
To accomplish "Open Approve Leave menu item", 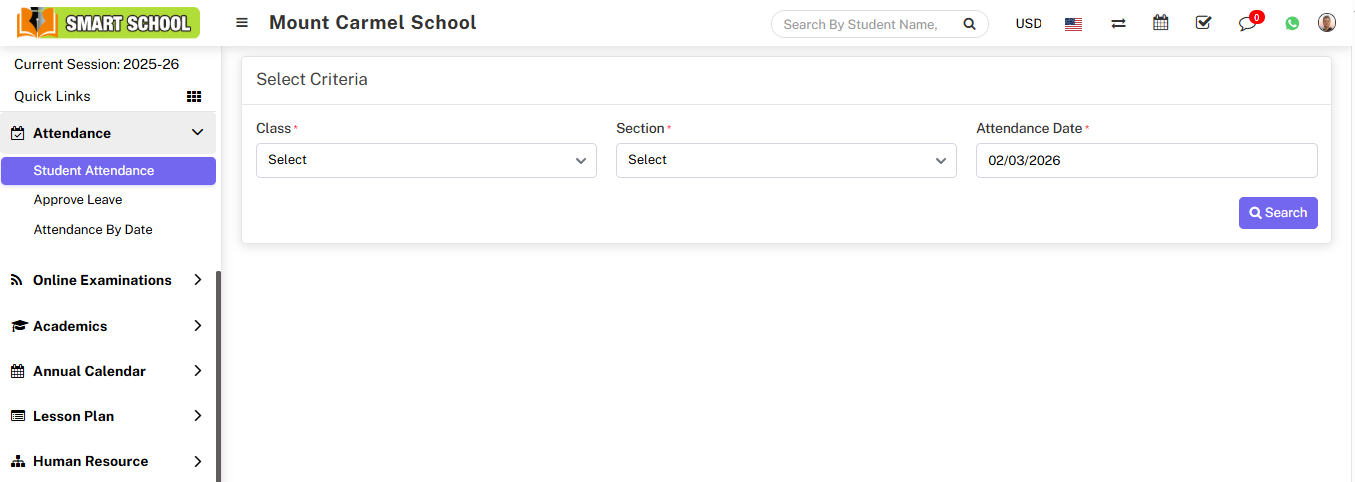I will click(78, 200).
